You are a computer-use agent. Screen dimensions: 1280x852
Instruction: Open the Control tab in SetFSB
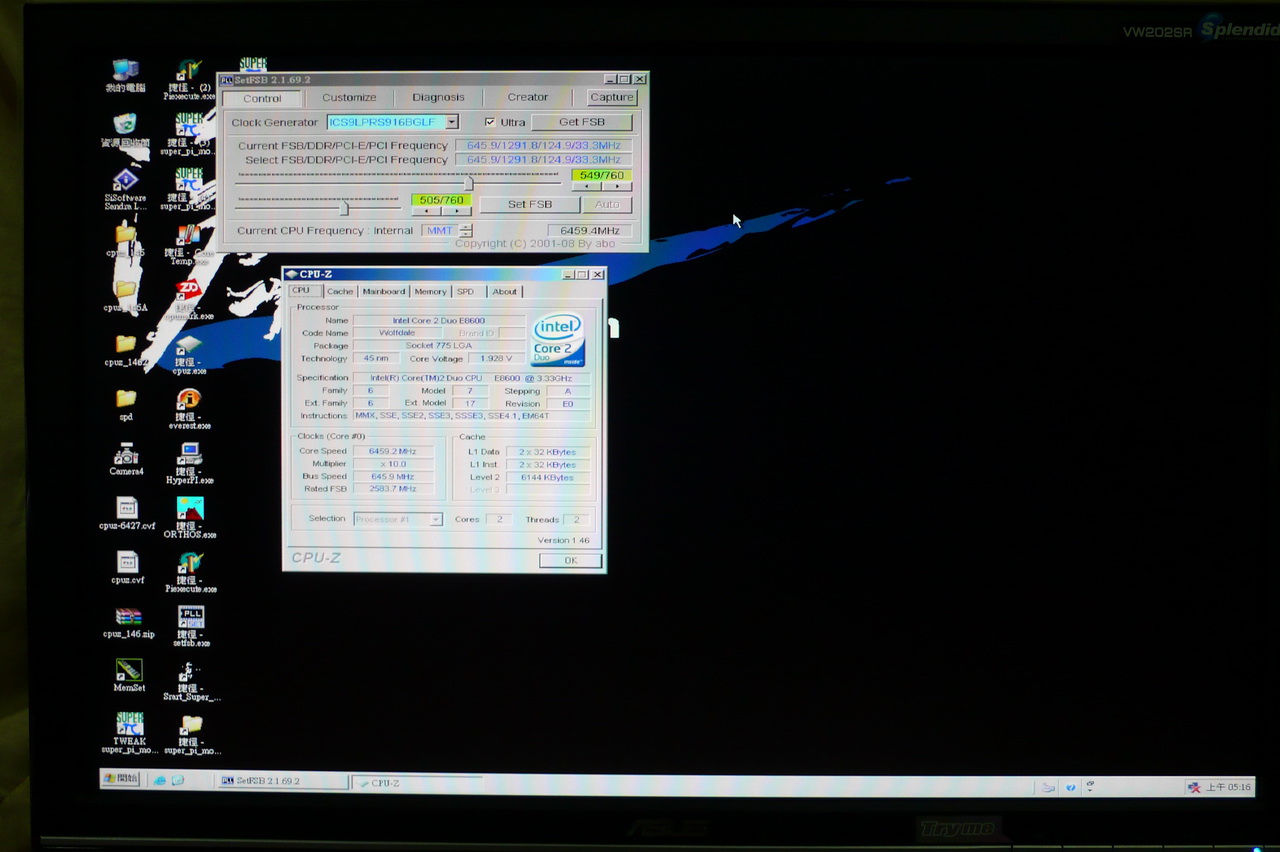(x=262, y=98)
